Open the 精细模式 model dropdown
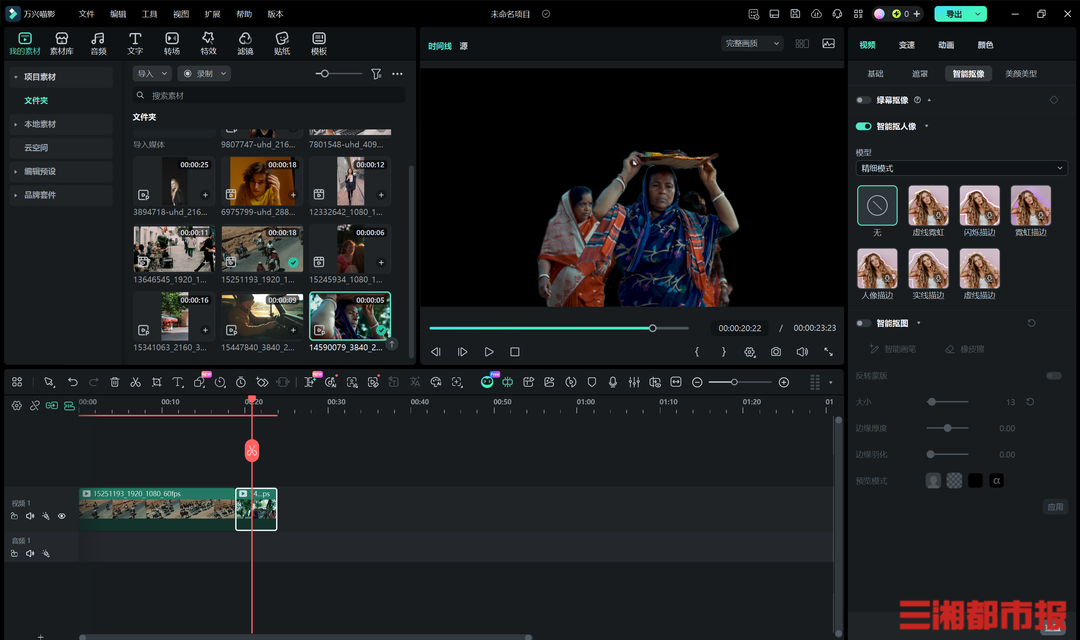1080x640 pixels. (x=961, y=168)
